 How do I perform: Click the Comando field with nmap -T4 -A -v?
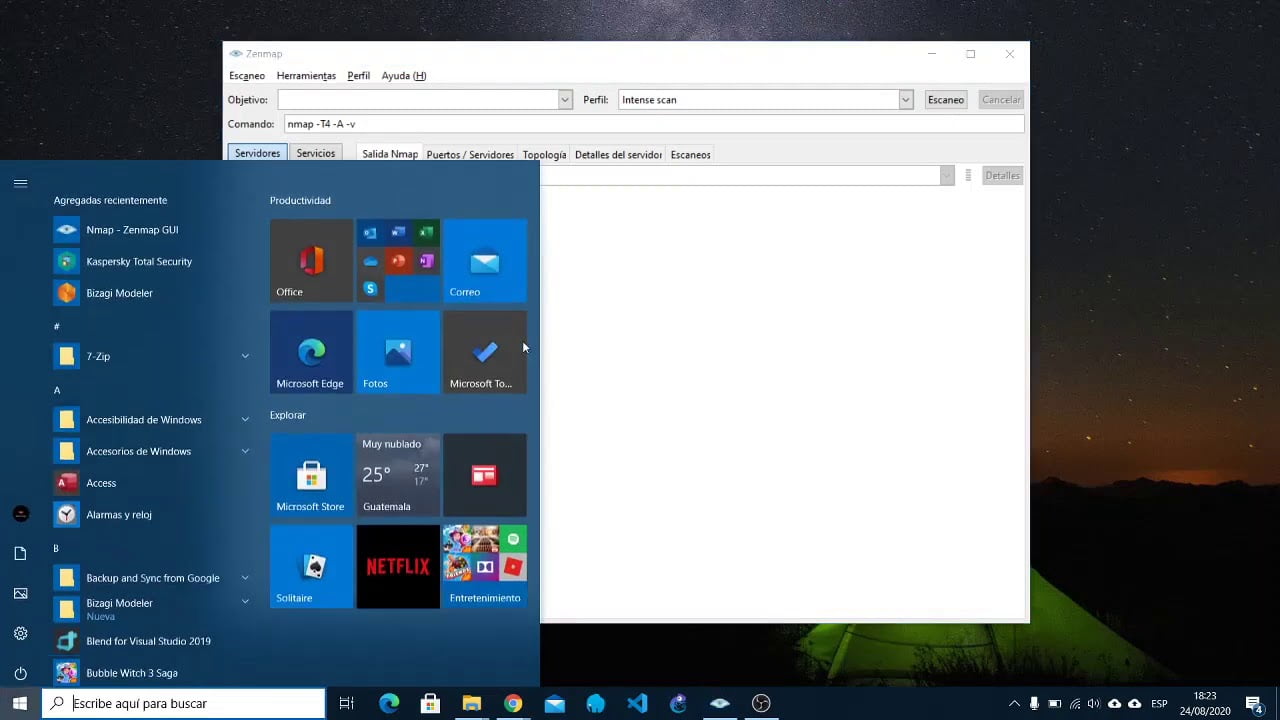(x=654, y=124)
